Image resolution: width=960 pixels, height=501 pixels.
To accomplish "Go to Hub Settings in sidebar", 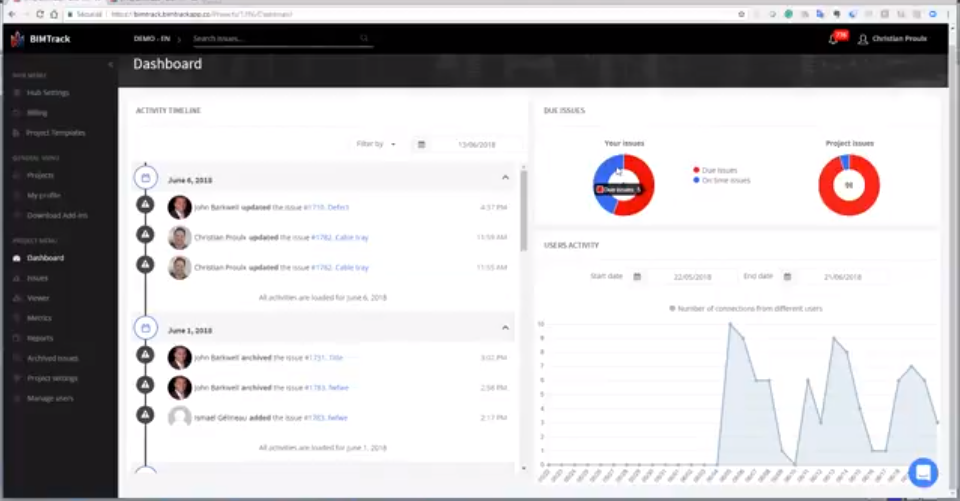I will coord(47,93).
